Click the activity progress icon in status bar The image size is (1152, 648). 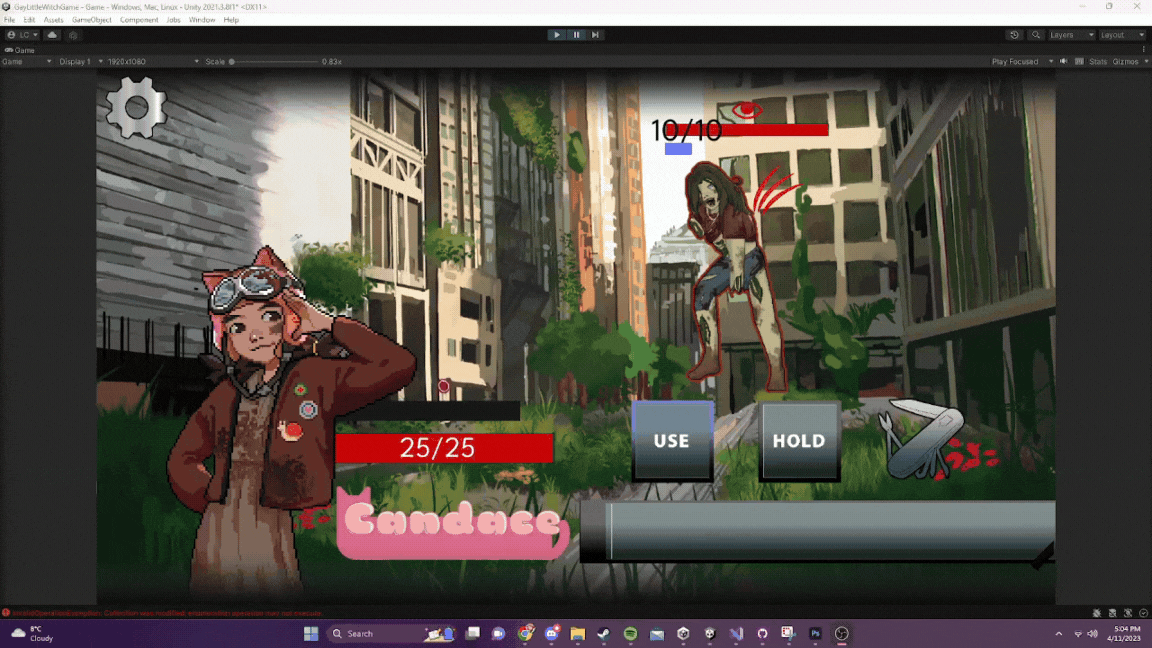pos(1143,613)
